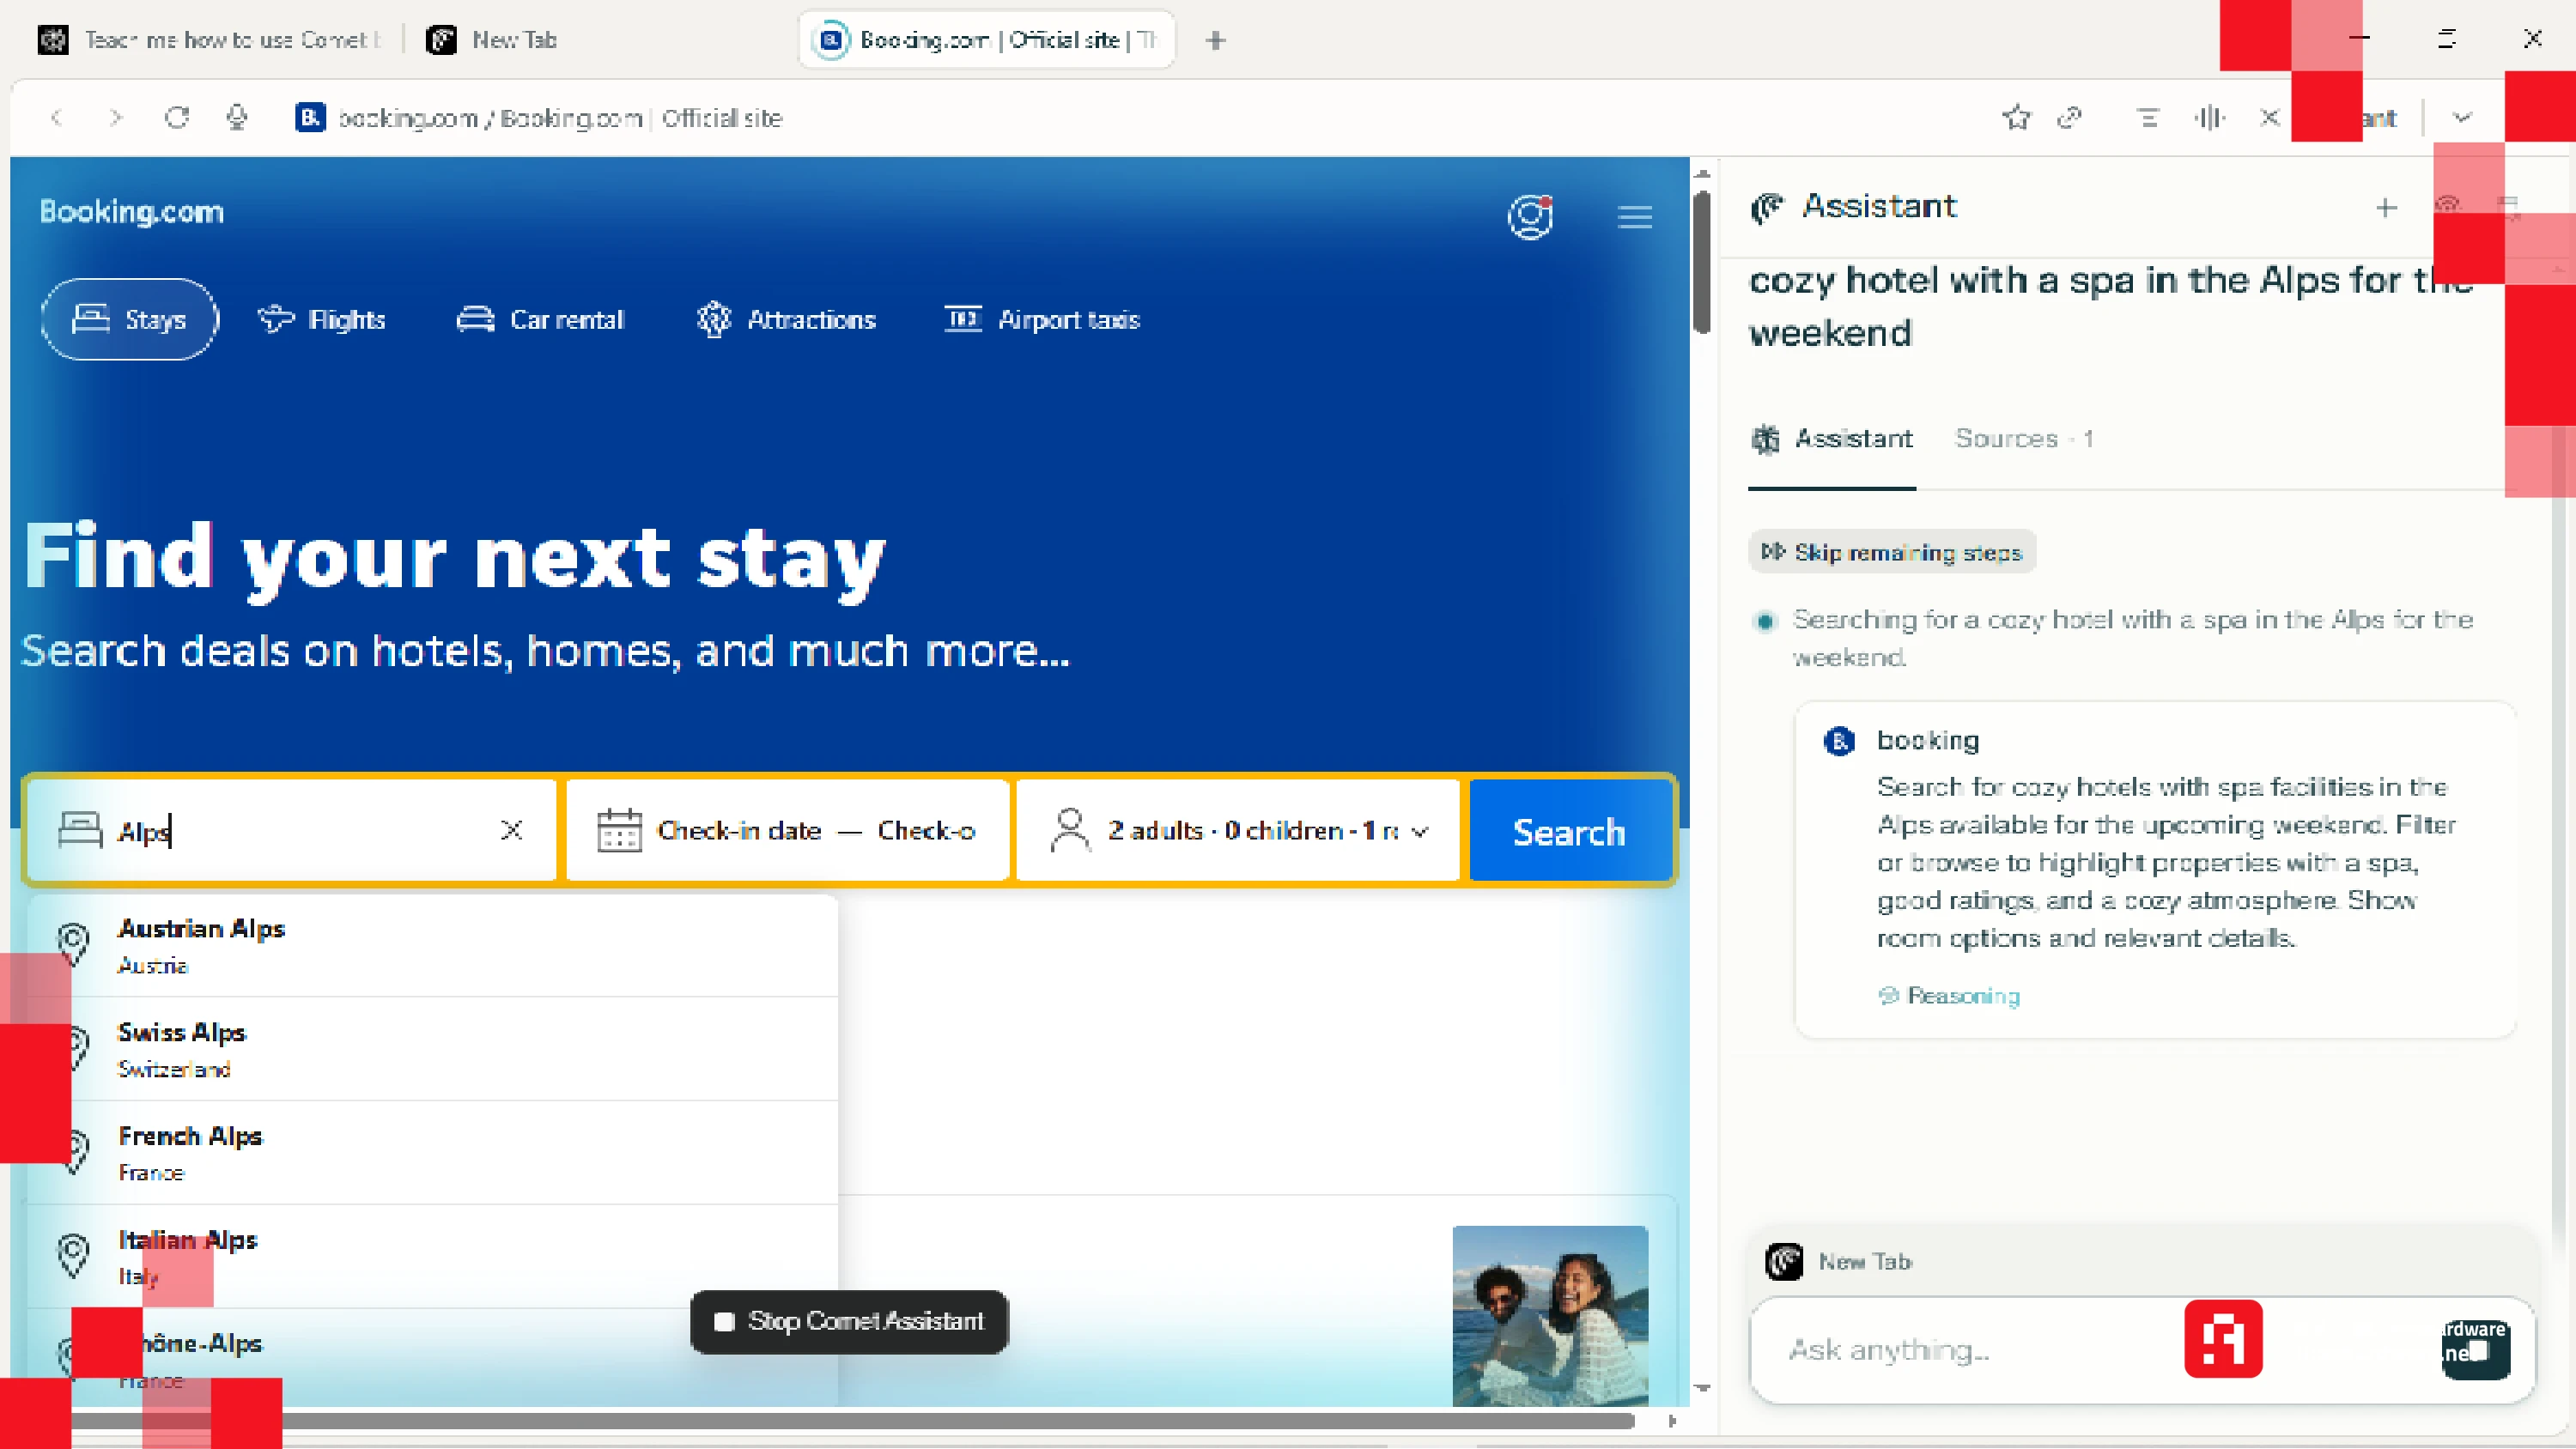Reload the current Booking.com page
This screenshot has width=2576, height=1449.
(x=177, y=117)
